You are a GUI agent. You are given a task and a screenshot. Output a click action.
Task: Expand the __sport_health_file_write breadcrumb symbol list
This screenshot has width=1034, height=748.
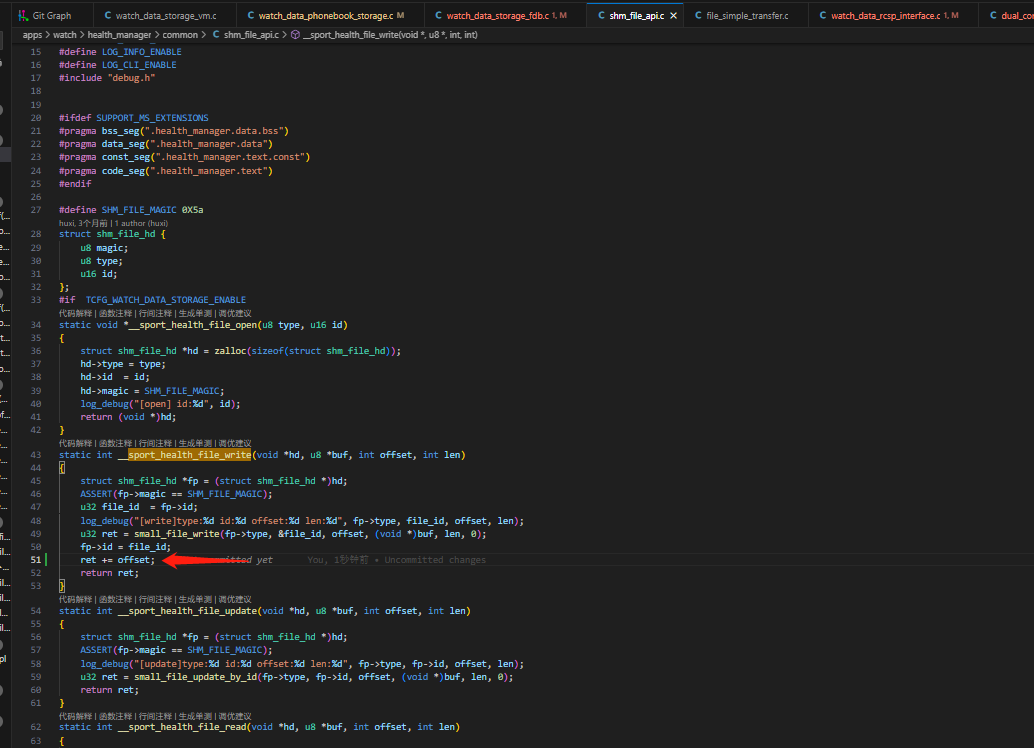point(390,35)
